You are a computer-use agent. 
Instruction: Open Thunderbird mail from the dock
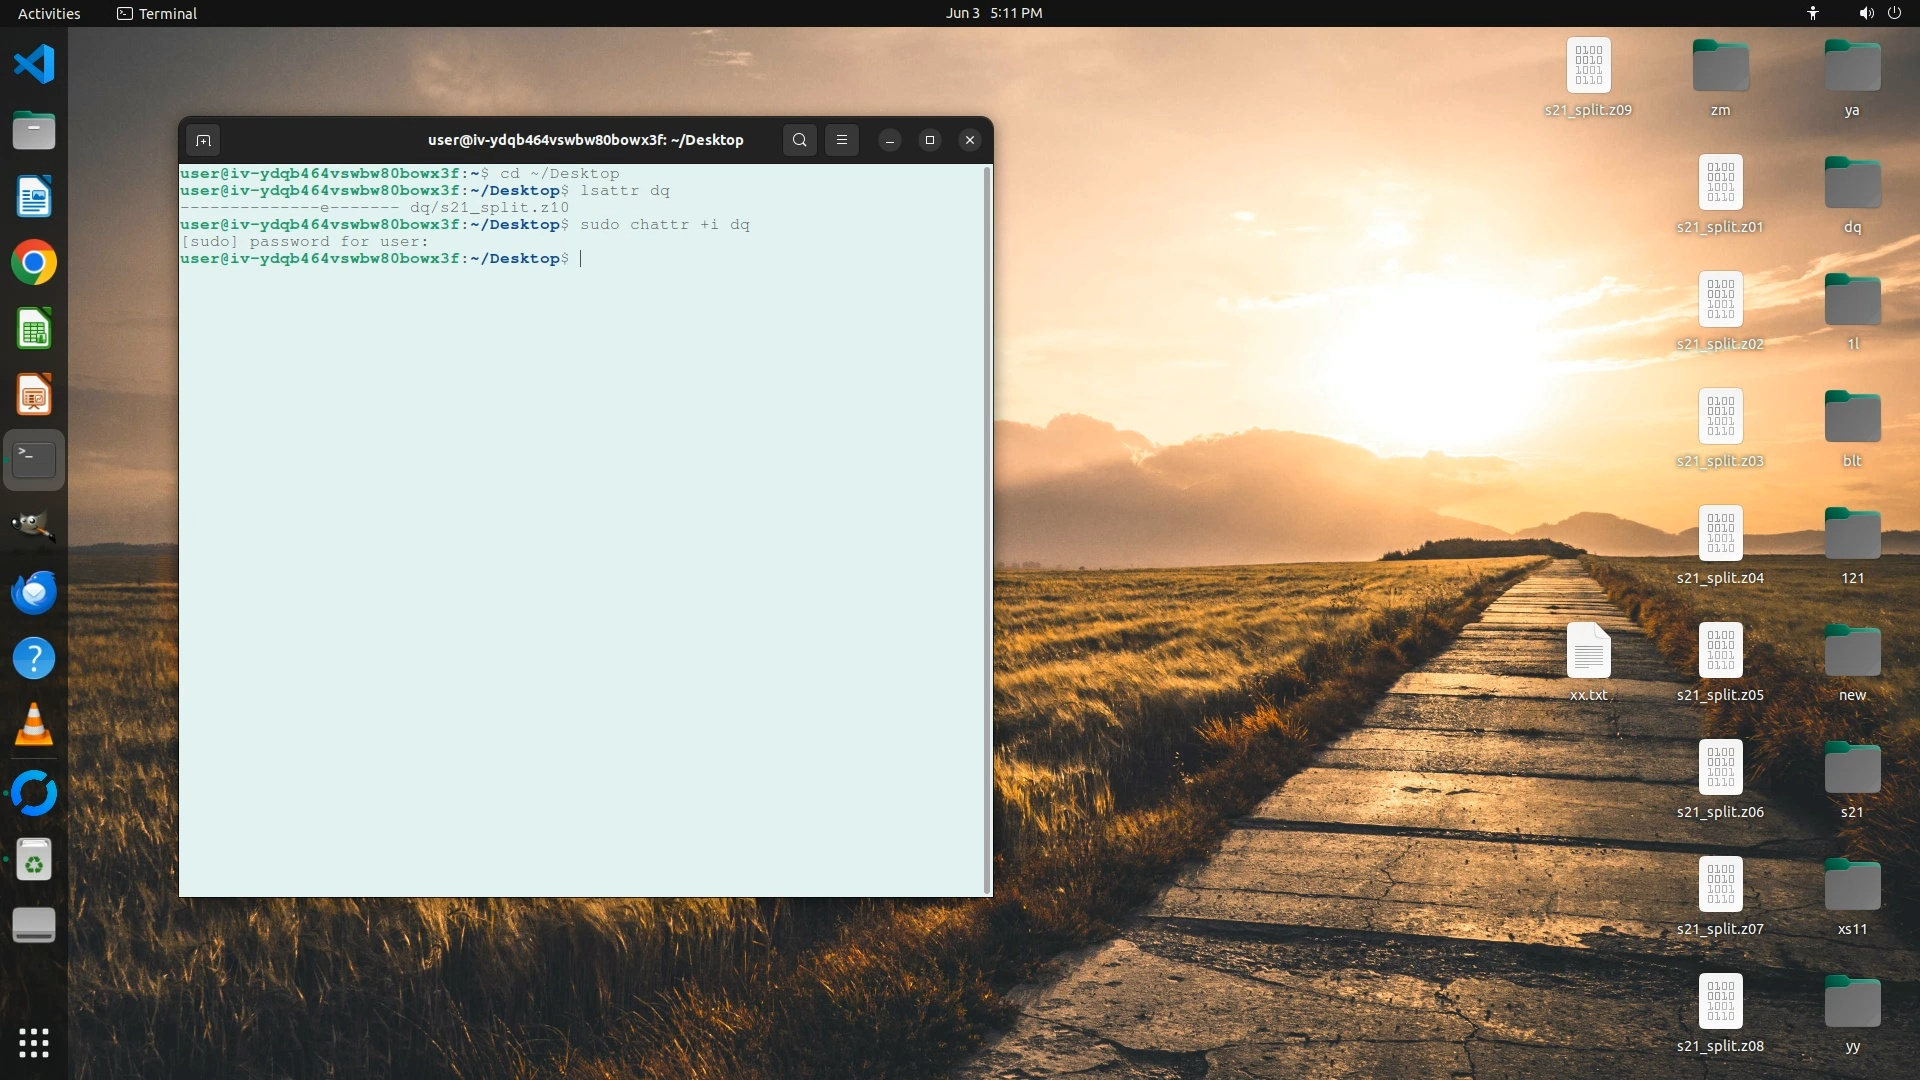[34, 593]
